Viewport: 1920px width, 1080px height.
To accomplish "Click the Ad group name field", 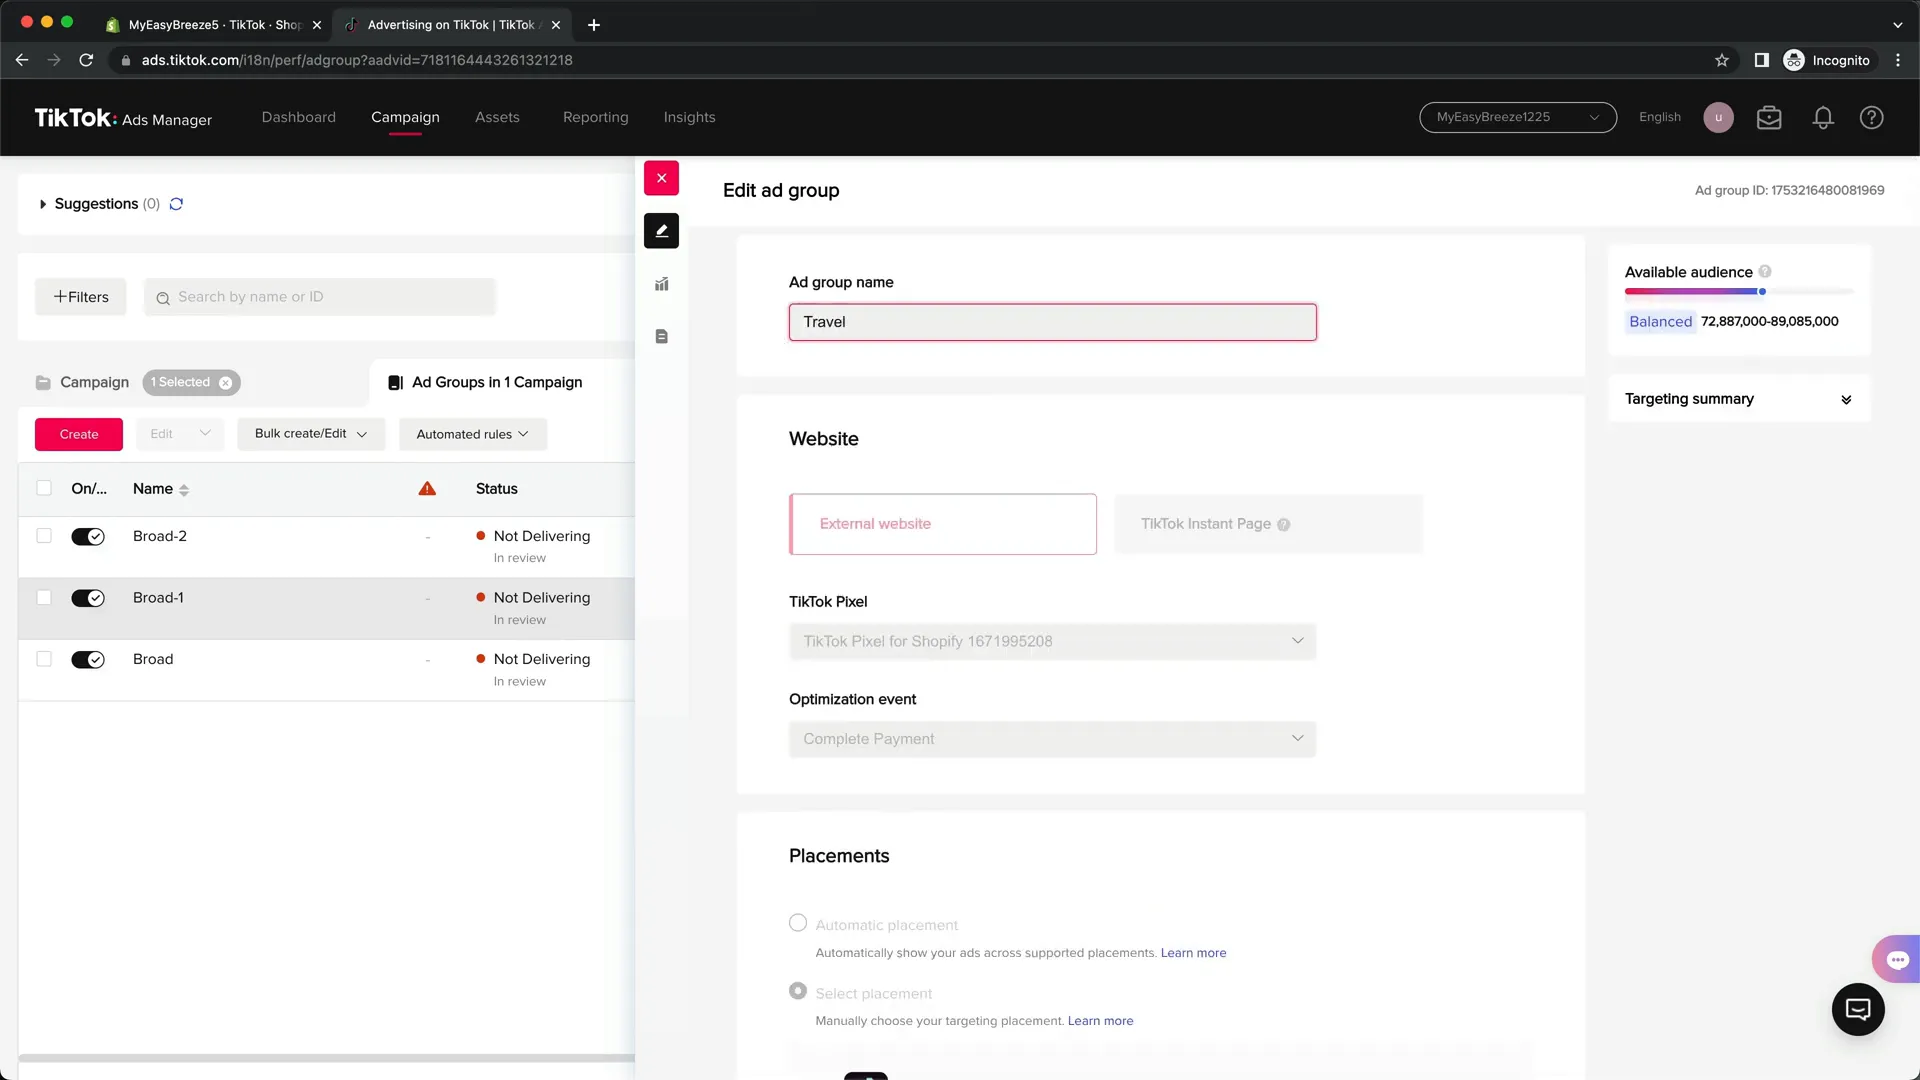I will 1052,322.
